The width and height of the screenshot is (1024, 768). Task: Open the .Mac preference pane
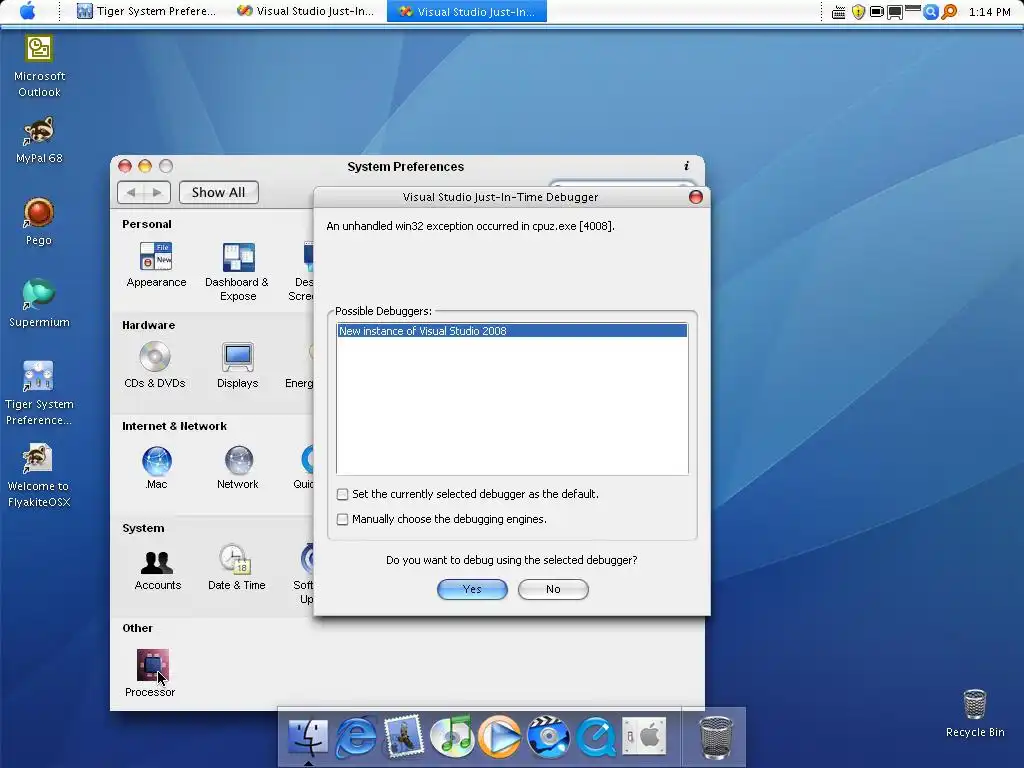tap(157, 467)
